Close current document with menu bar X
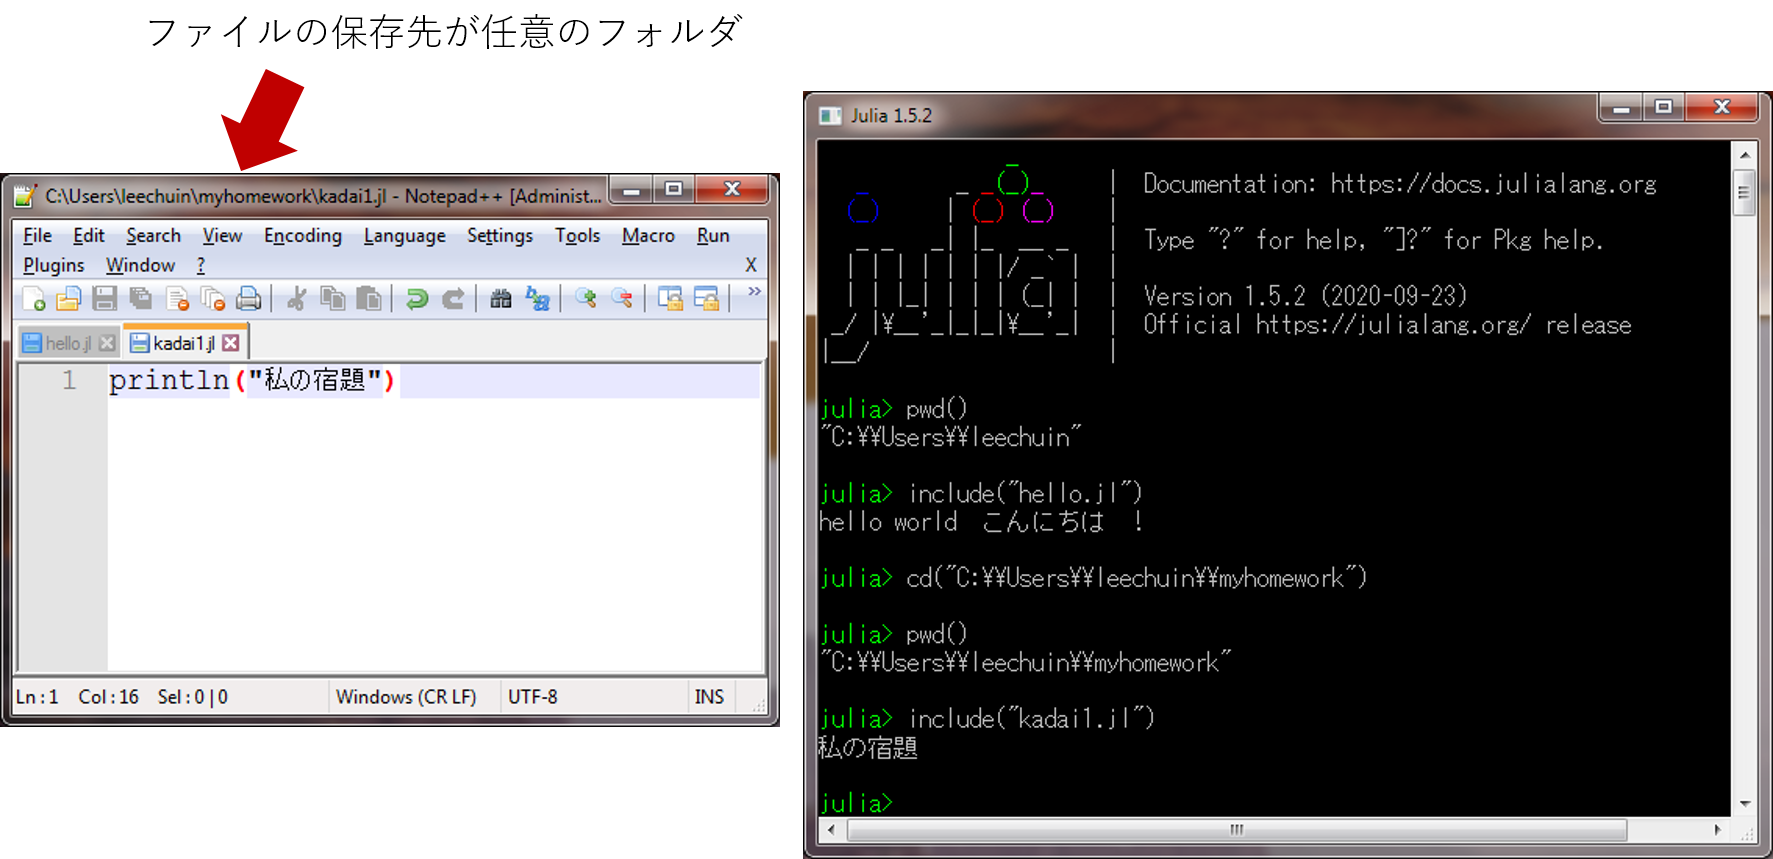This screenshot has width=1773, height=859. pyautogui.click(x=751, y=265)
